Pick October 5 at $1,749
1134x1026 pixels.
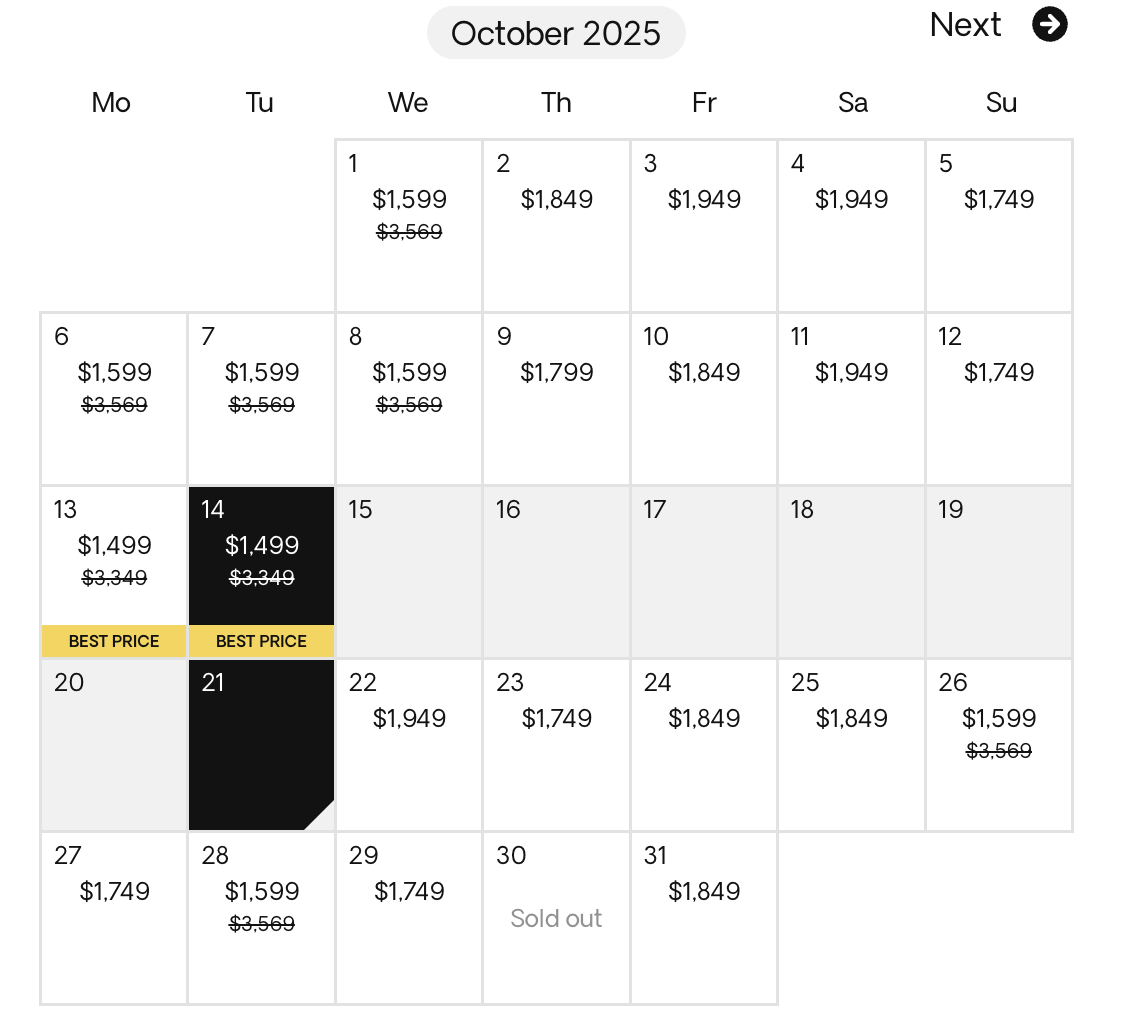coord(999,226)
